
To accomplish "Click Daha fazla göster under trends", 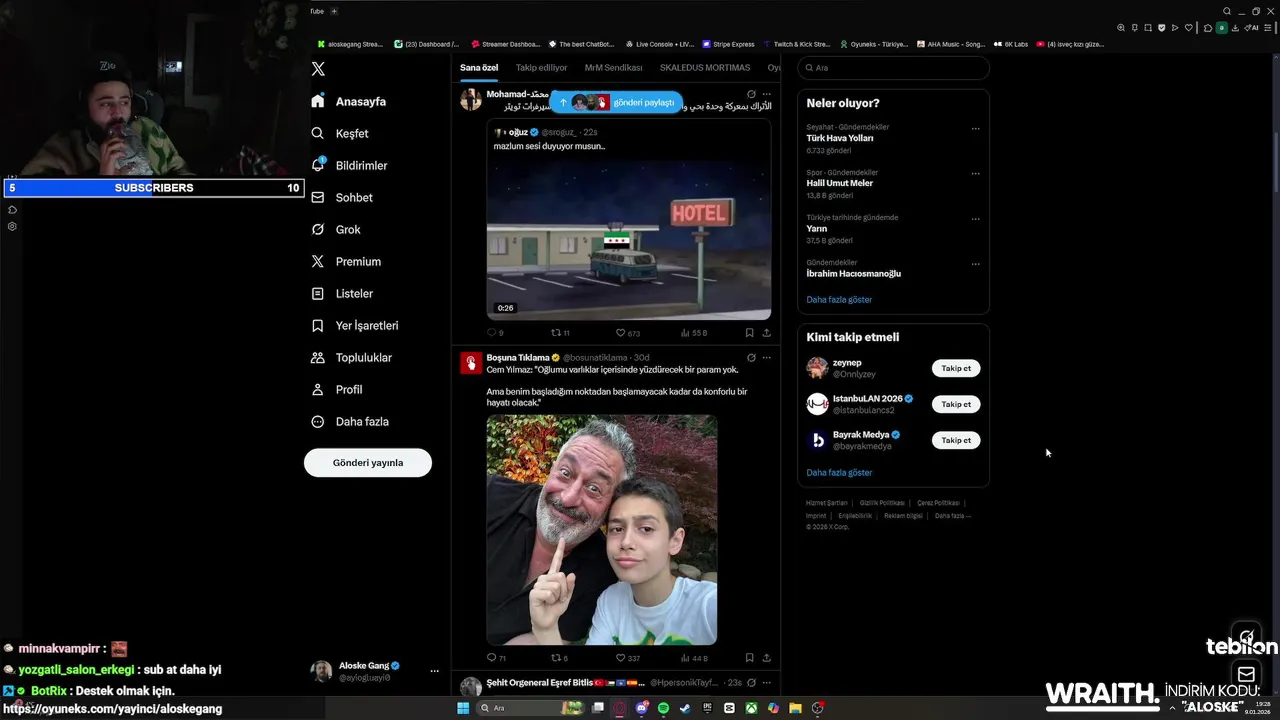I will 839,300.
